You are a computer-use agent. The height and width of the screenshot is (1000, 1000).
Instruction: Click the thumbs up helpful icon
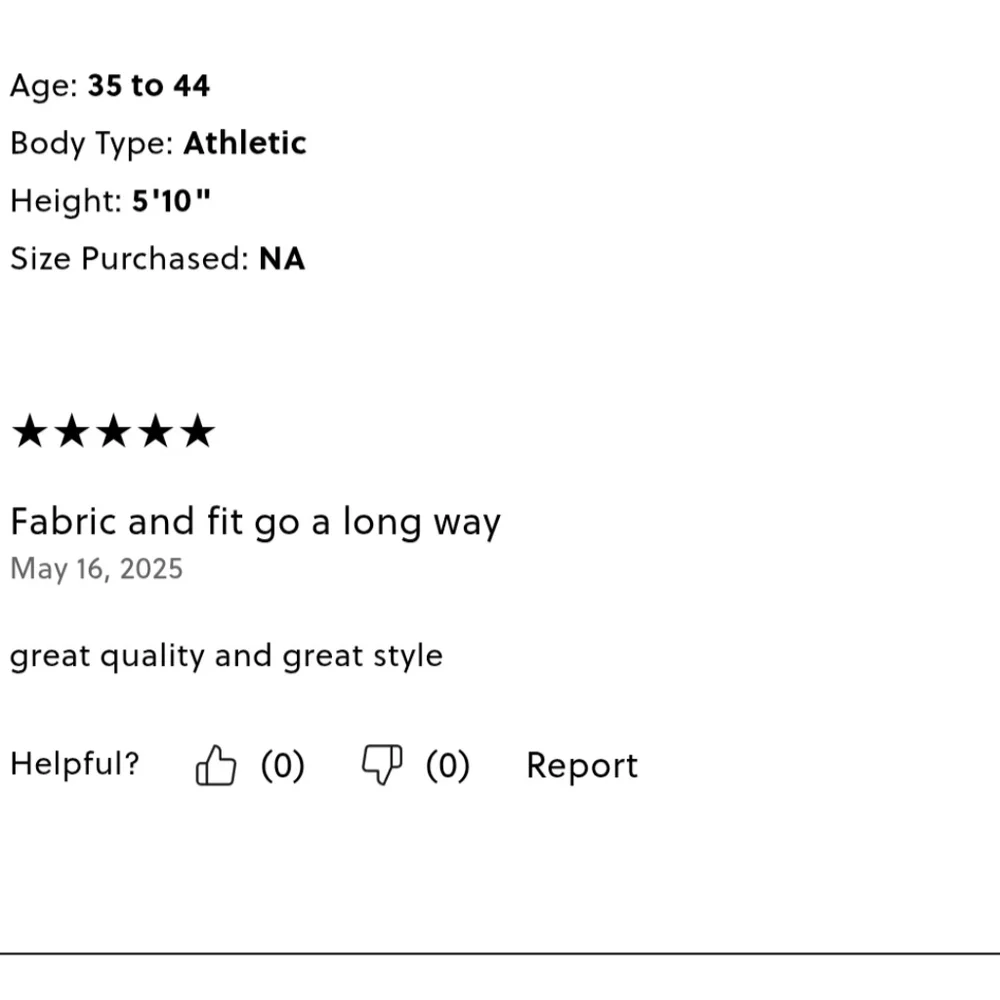coord(216,765)
